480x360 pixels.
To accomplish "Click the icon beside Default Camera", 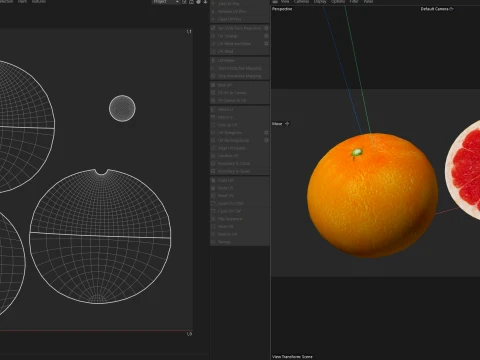I will point(452,9).
